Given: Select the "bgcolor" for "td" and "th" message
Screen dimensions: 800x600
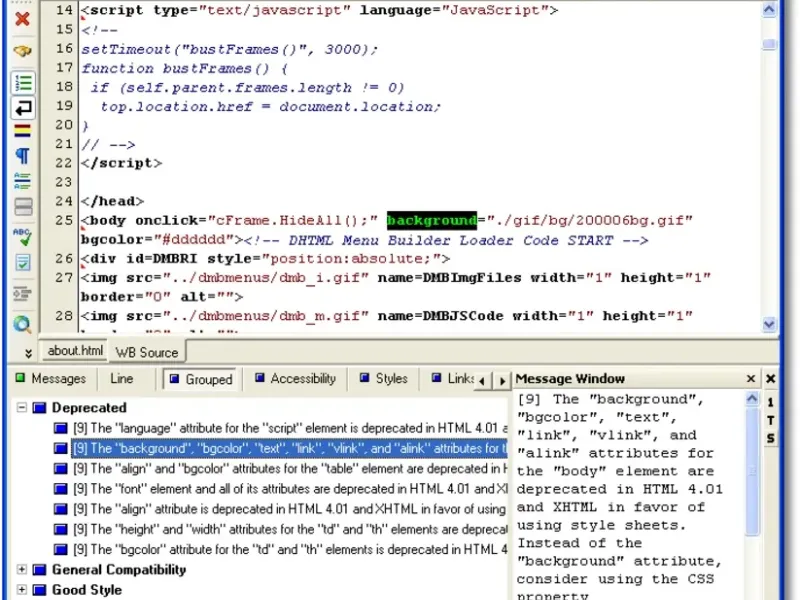Looking at the screenshot, I should [x=290, y=549].
